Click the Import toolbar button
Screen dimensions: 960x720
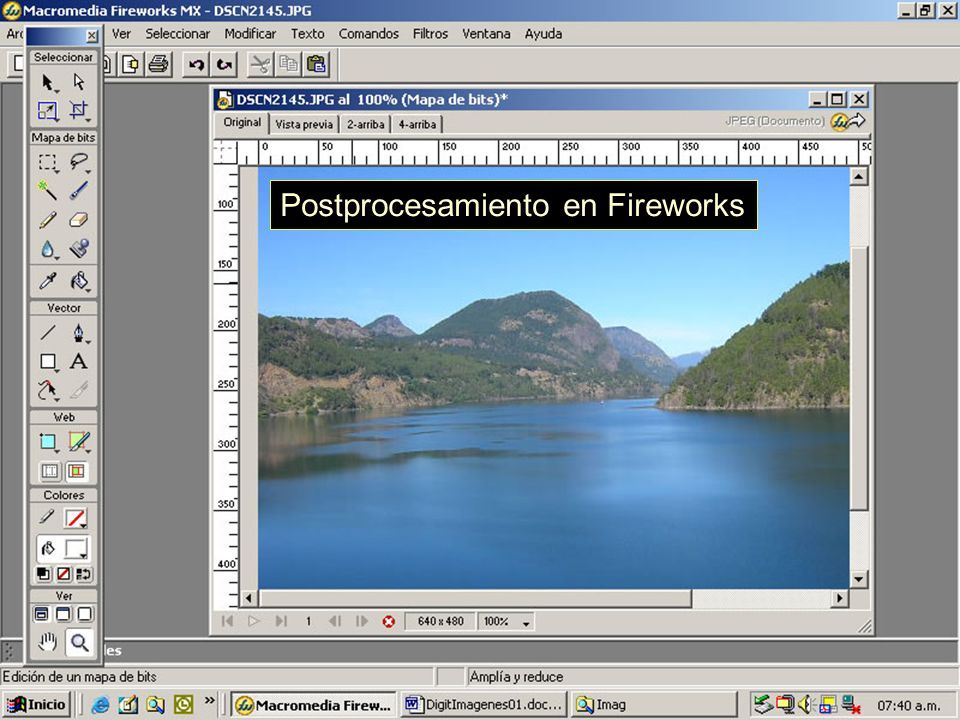click(130, 64)
